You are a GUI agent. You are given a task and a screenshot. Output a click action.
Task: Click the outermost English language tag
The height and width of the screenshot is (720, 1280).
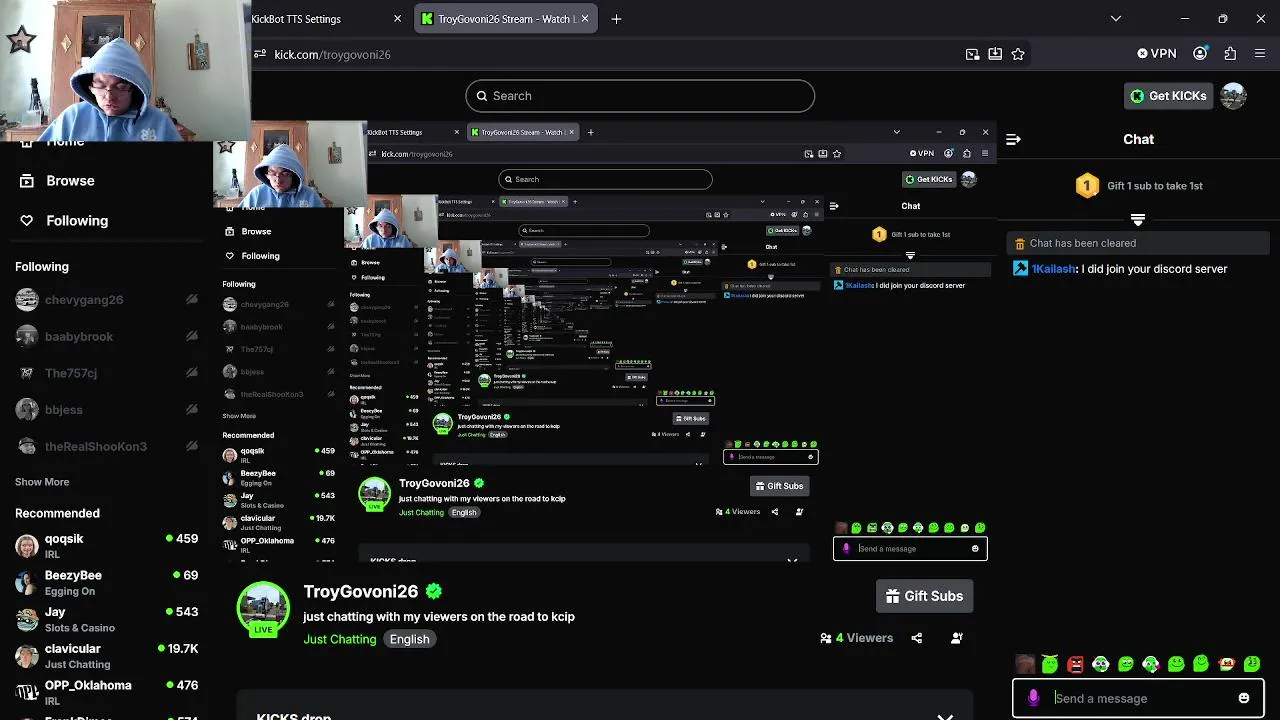tap(410, 639)
